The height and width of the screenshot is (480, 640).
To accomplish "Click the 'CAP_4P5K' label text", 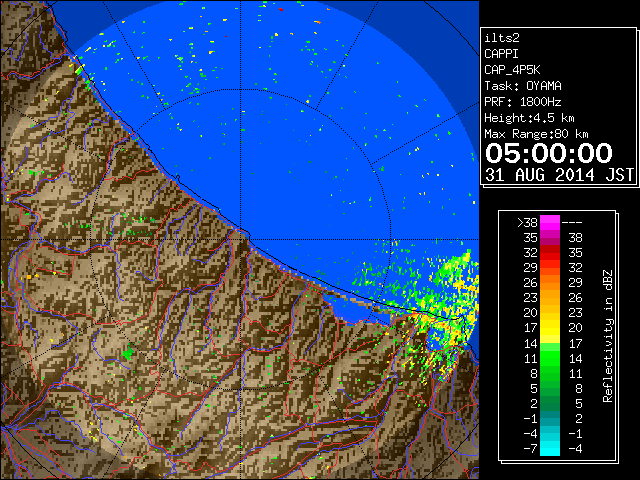I will [x=512, y=70].
